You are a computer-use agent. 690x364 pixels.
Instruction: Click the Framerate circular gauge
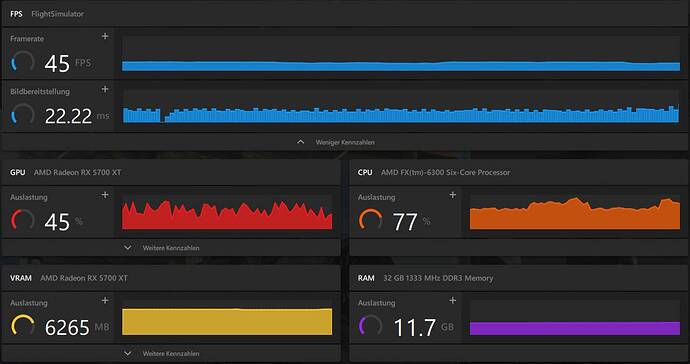click(23, 62)
